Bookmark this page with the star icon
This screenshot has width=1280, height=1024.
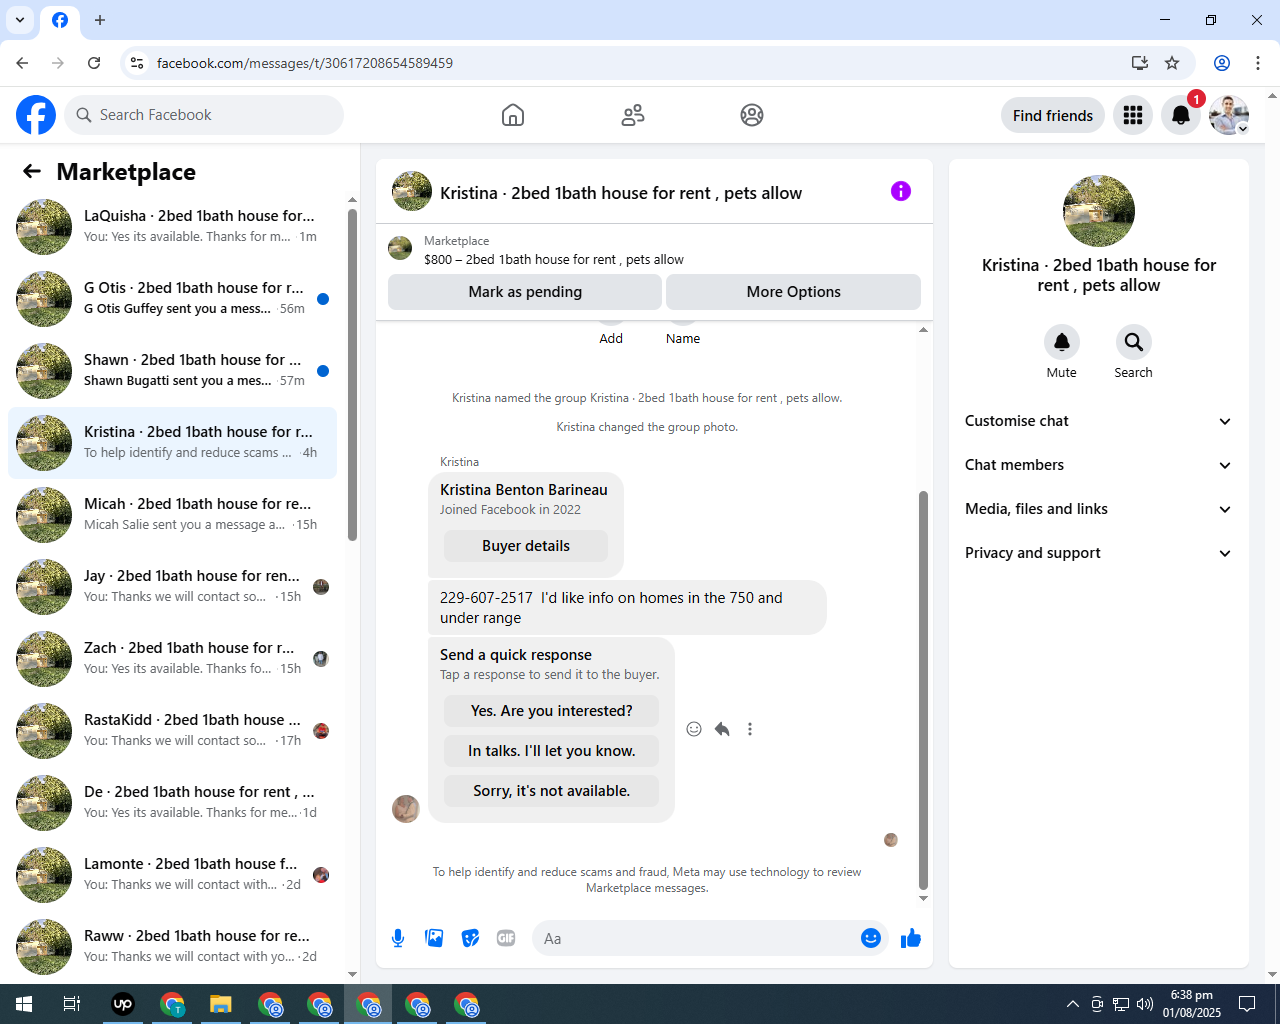[1172, 63]
